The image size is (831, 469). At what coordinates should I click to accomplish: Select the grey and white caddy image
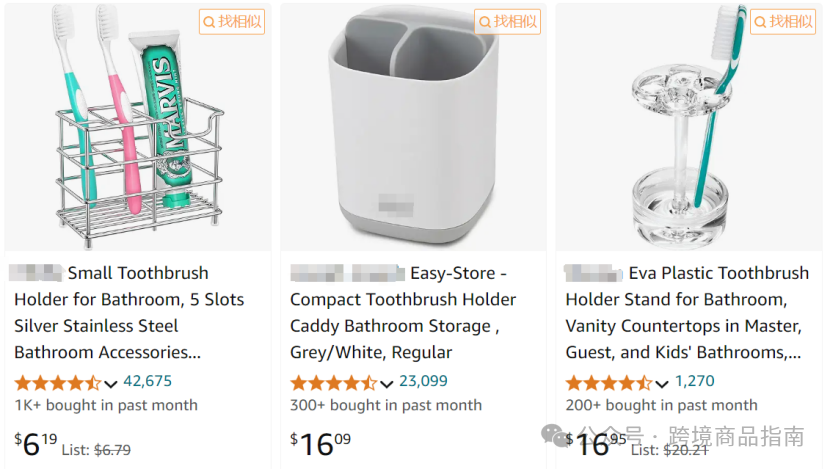(414, 127)
